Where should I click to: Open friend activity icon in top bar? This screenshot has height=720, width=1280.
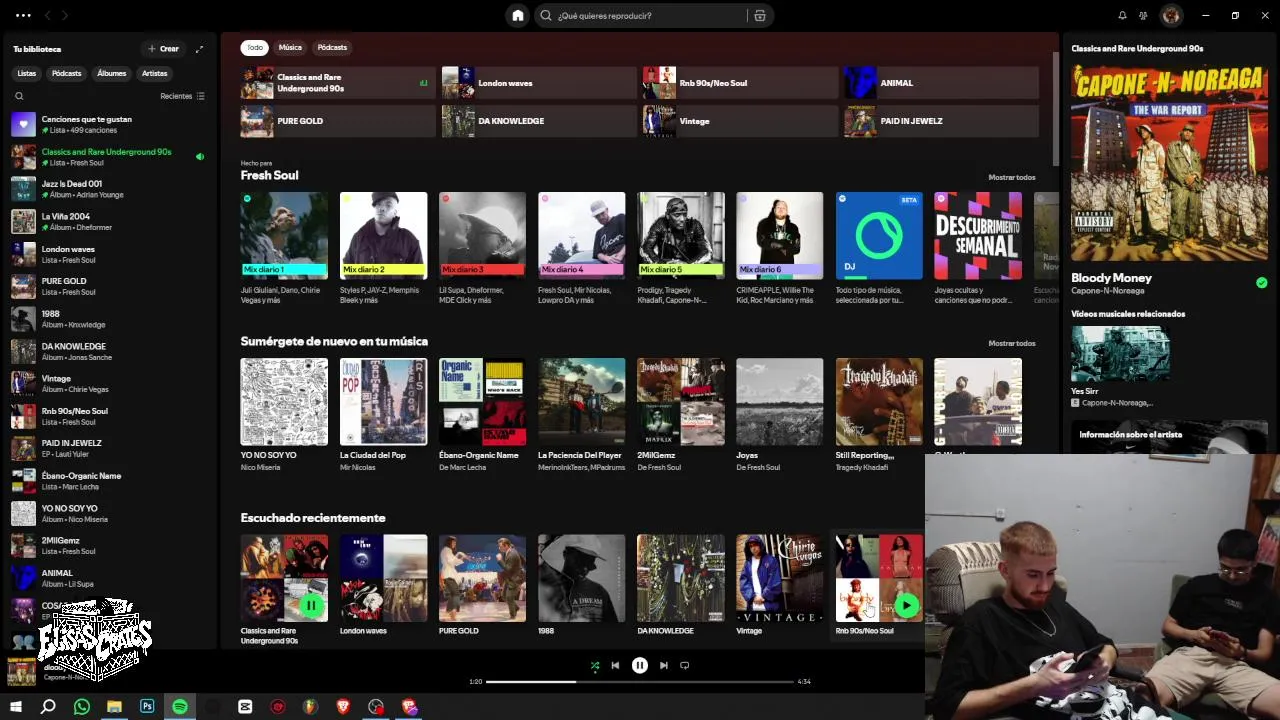click(1144, 15)
